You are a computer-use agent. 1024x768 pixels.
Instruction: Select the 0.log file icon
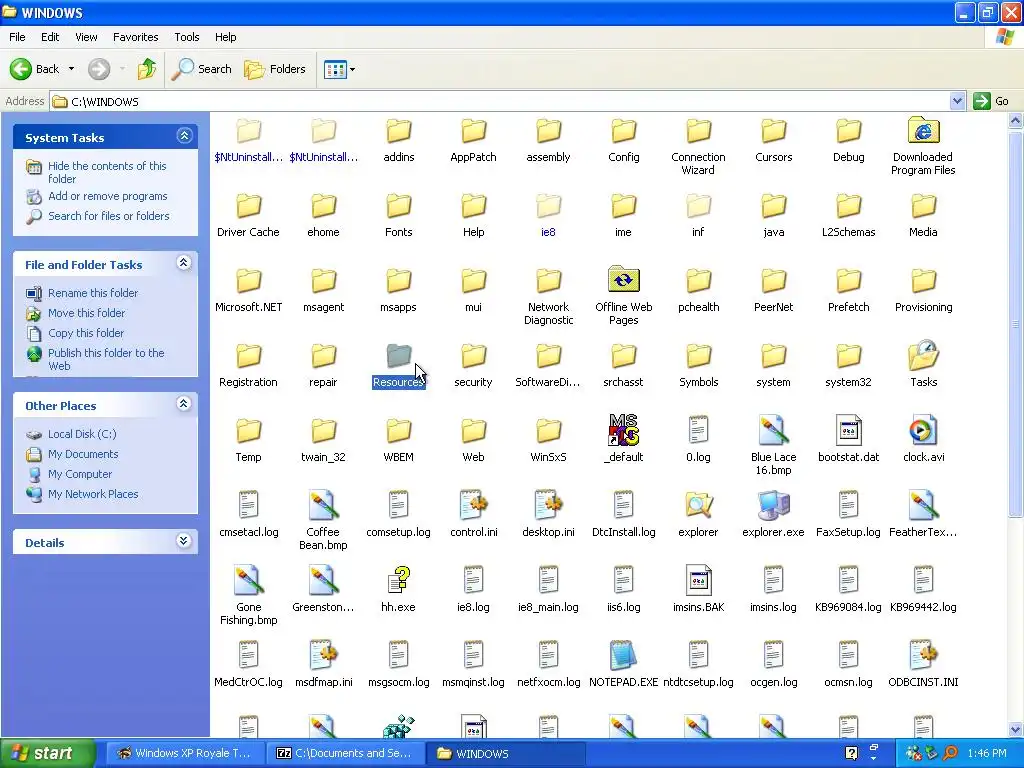698,430
